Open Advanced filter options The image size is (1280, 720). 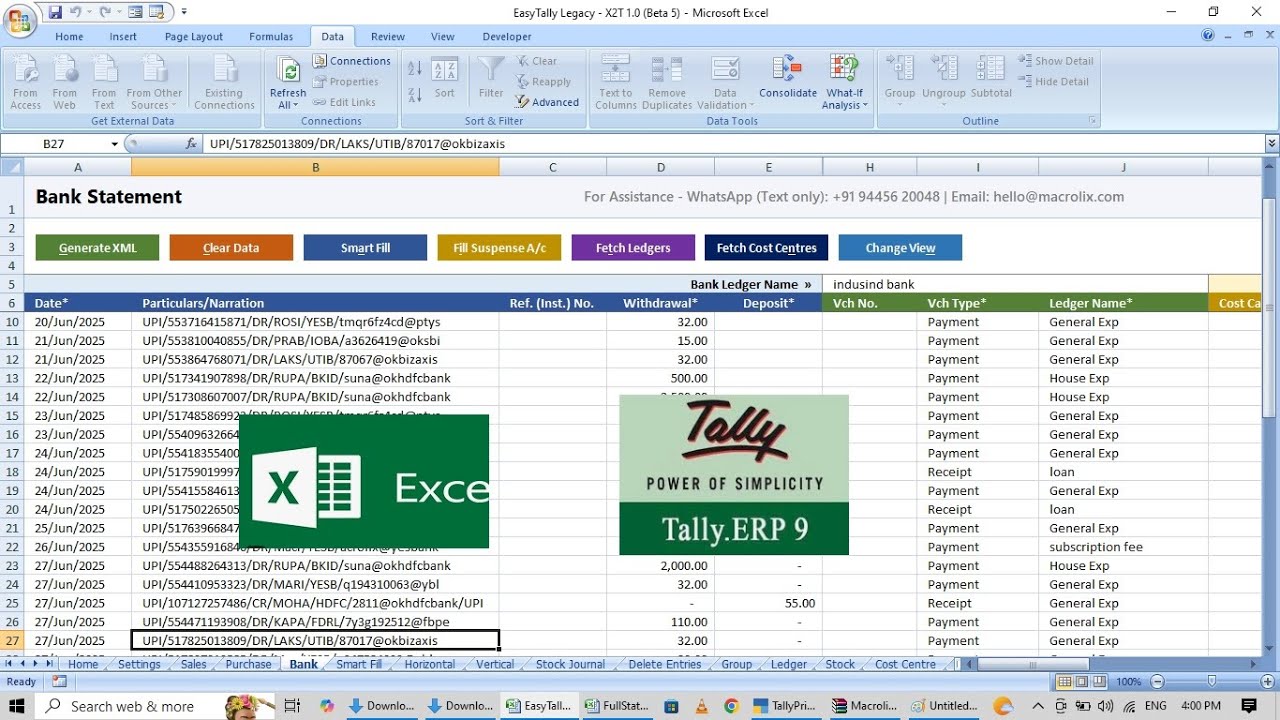(547, 102)
